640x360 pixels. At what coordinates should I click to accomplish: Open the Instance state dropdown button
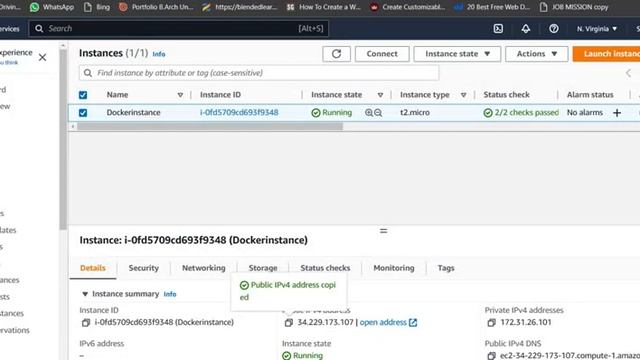click(457, 54)
